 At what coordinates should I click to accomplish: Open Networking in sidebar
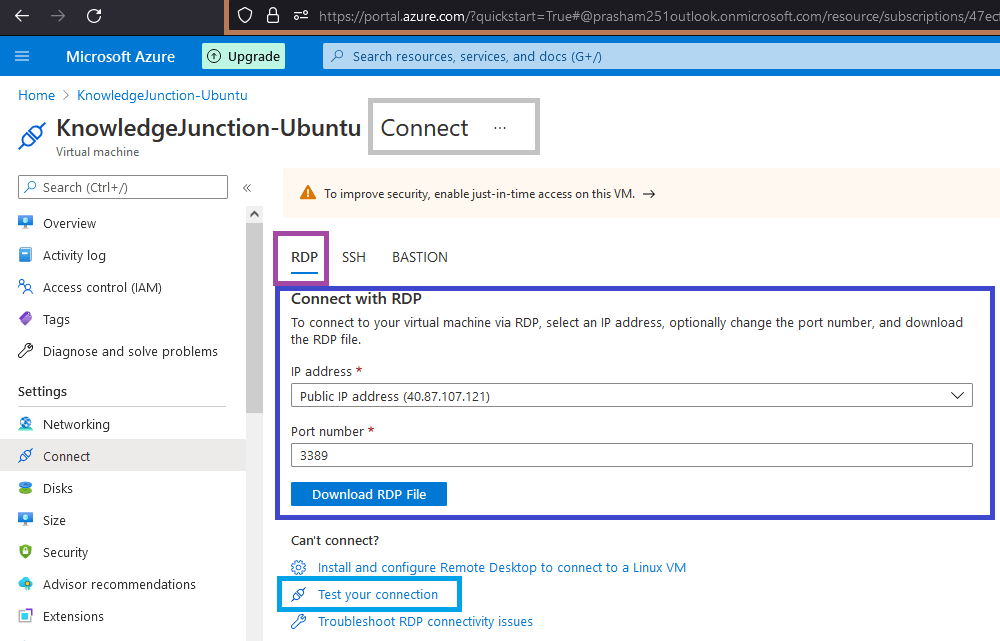pyautogui.click(x=76, y=424)
